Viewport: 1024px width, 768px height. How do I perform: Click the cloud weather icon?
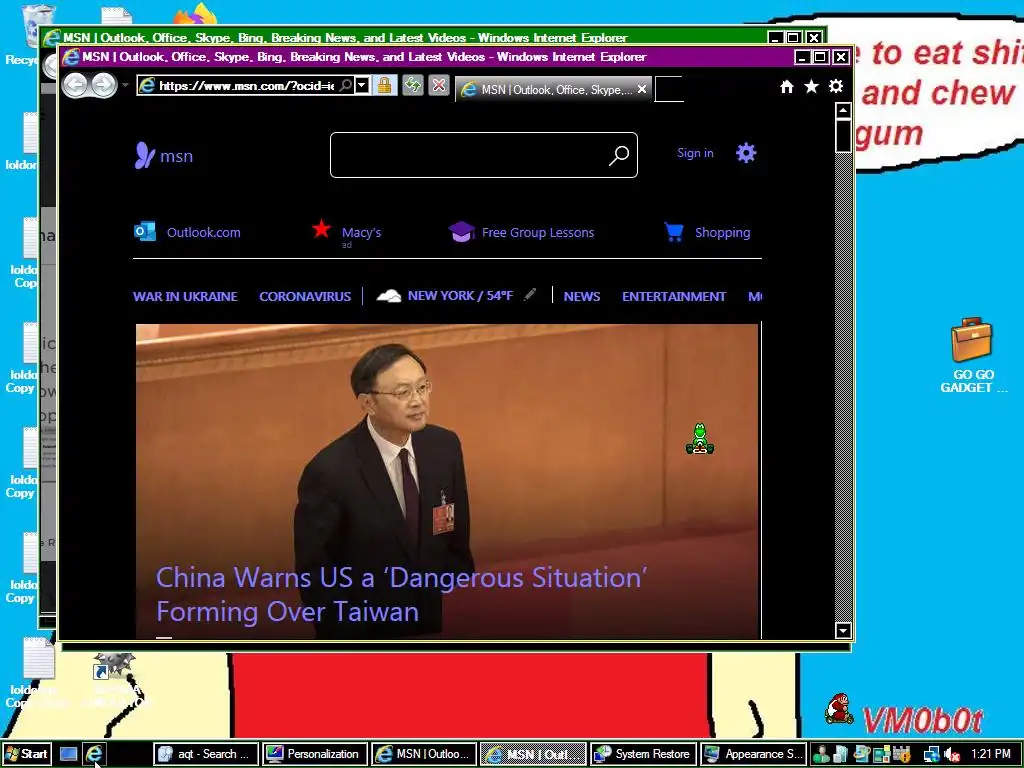click(389, 296)
